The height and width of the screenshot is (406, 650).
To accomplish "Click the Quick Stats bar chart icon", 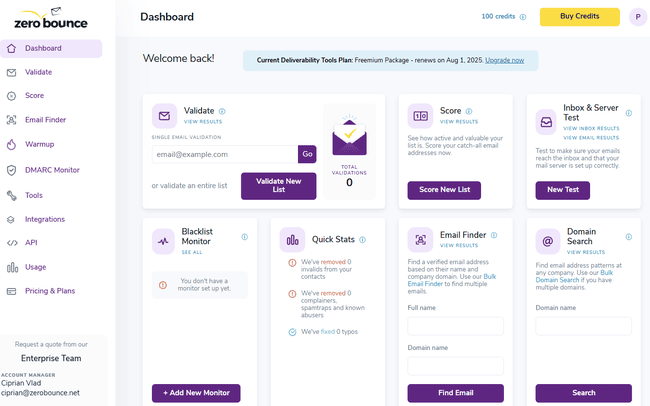I will click(293, 240).
